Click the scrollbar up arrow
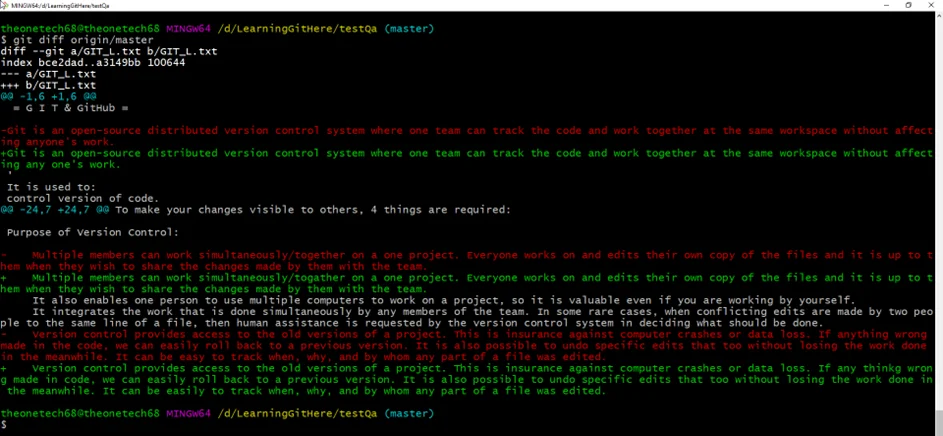This screenshot has width=943, height=436. (x=939, y=14)
